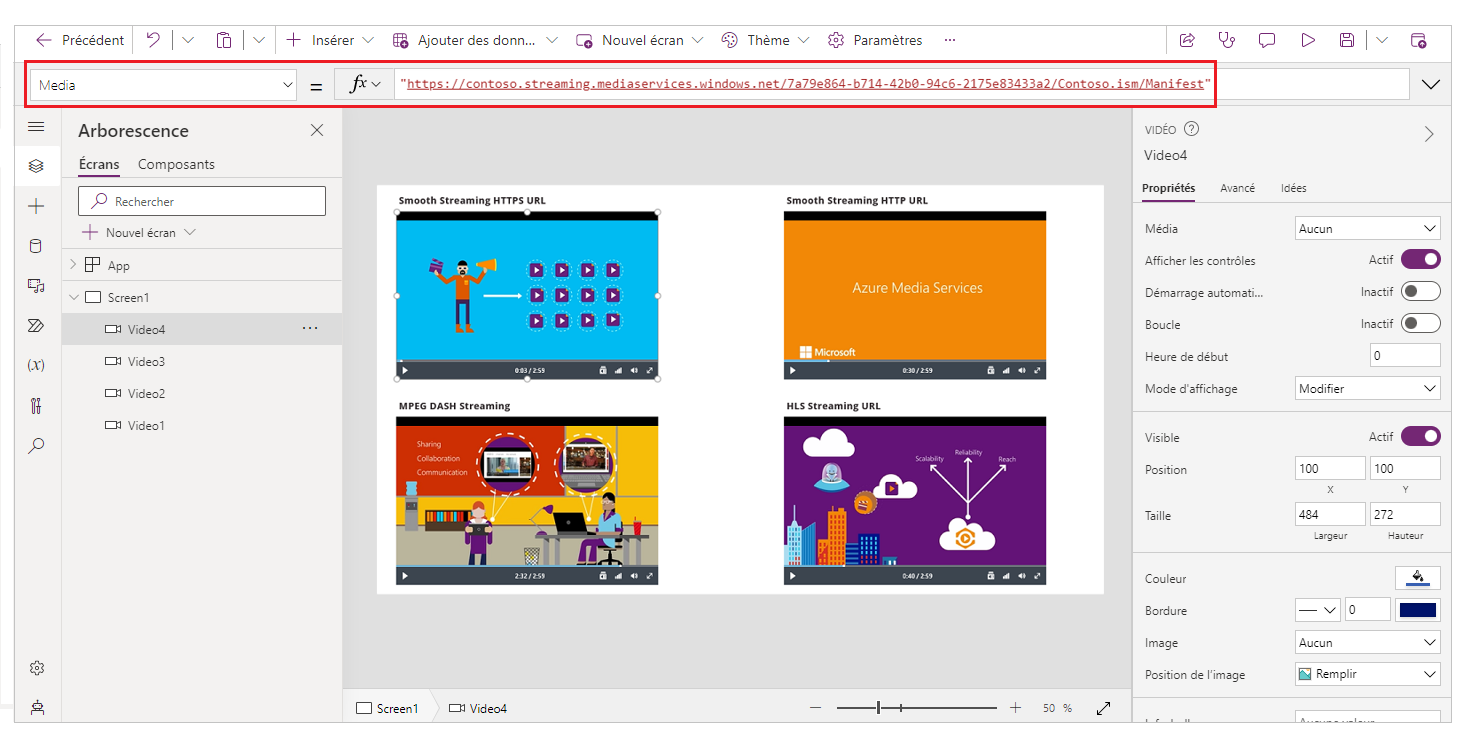Click the Précédent back button
The height and width of the screenshot is (730, 1466).
[x=80, y=40]
